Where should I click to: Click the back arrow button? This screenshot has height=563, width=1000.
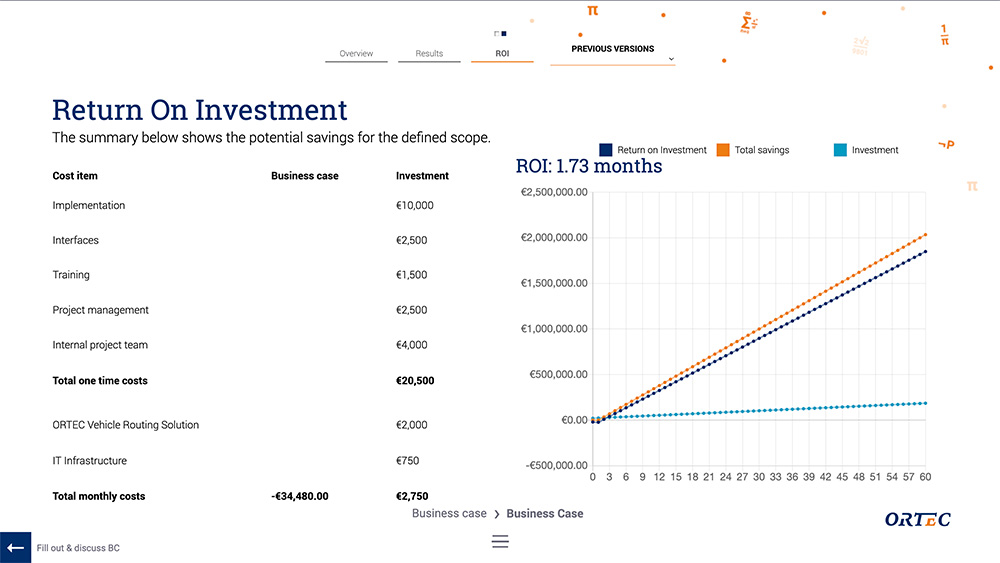(x=15, y=547)
